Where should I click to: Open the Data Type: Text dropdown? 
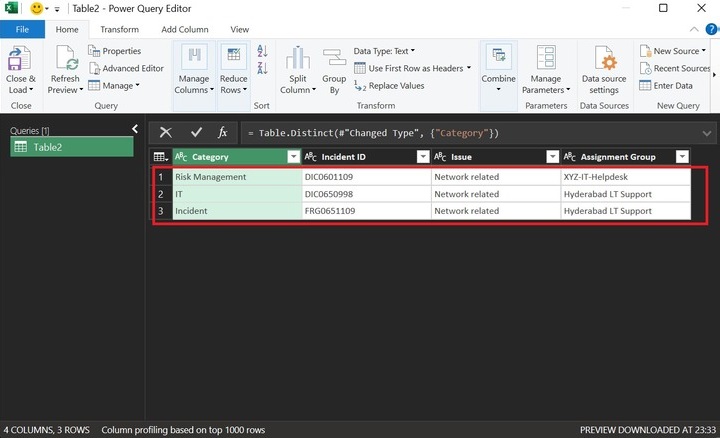pyautogui.click(x=384, y=51)
